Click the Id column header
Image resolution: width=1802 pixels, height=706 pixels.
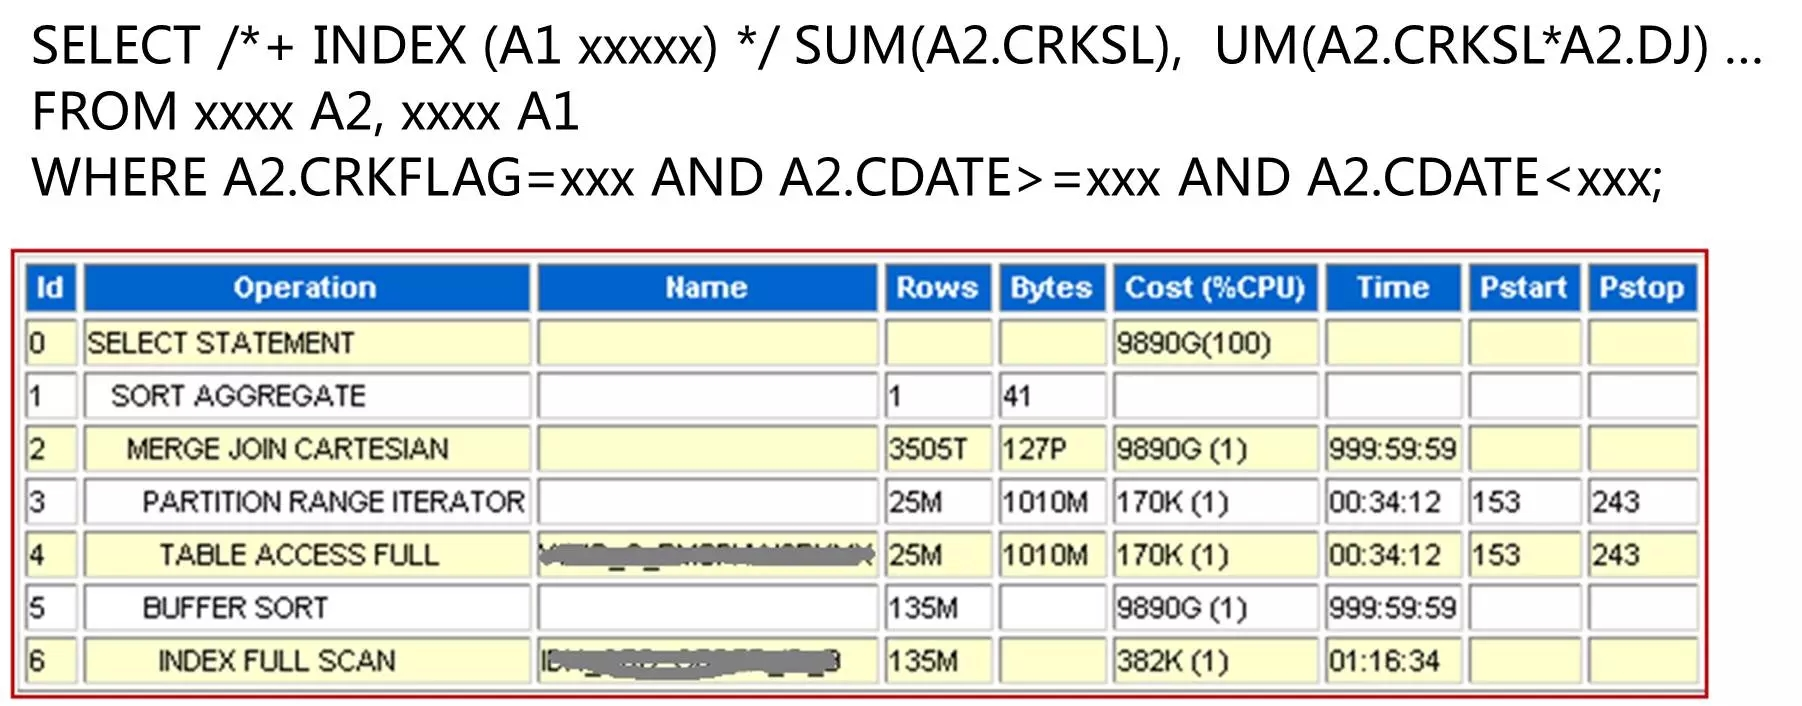[x=50, y=288]
